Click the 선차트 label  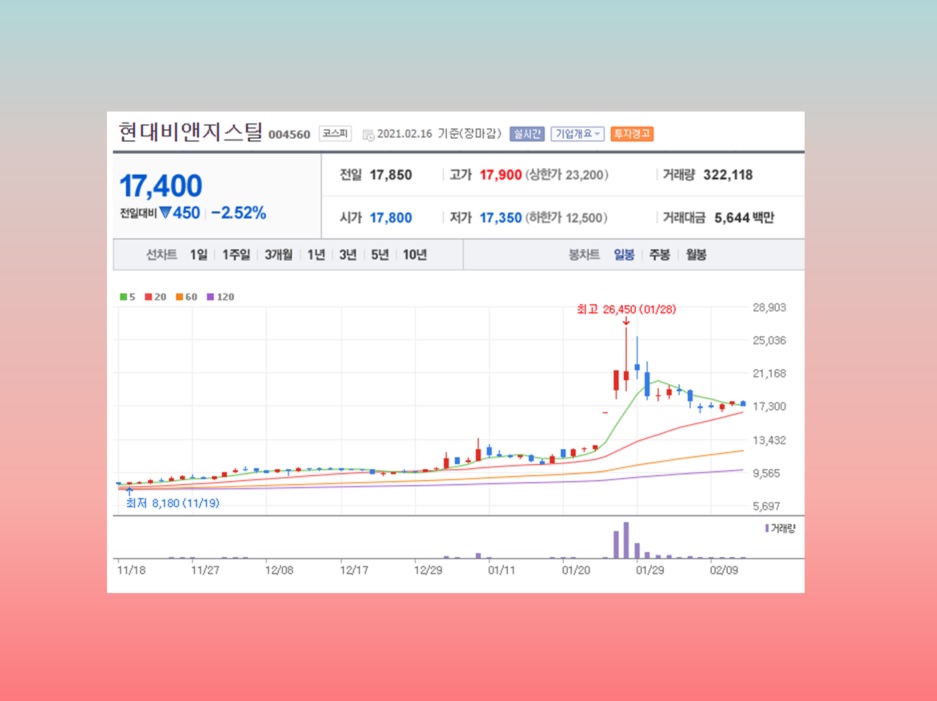coord(162,255)
